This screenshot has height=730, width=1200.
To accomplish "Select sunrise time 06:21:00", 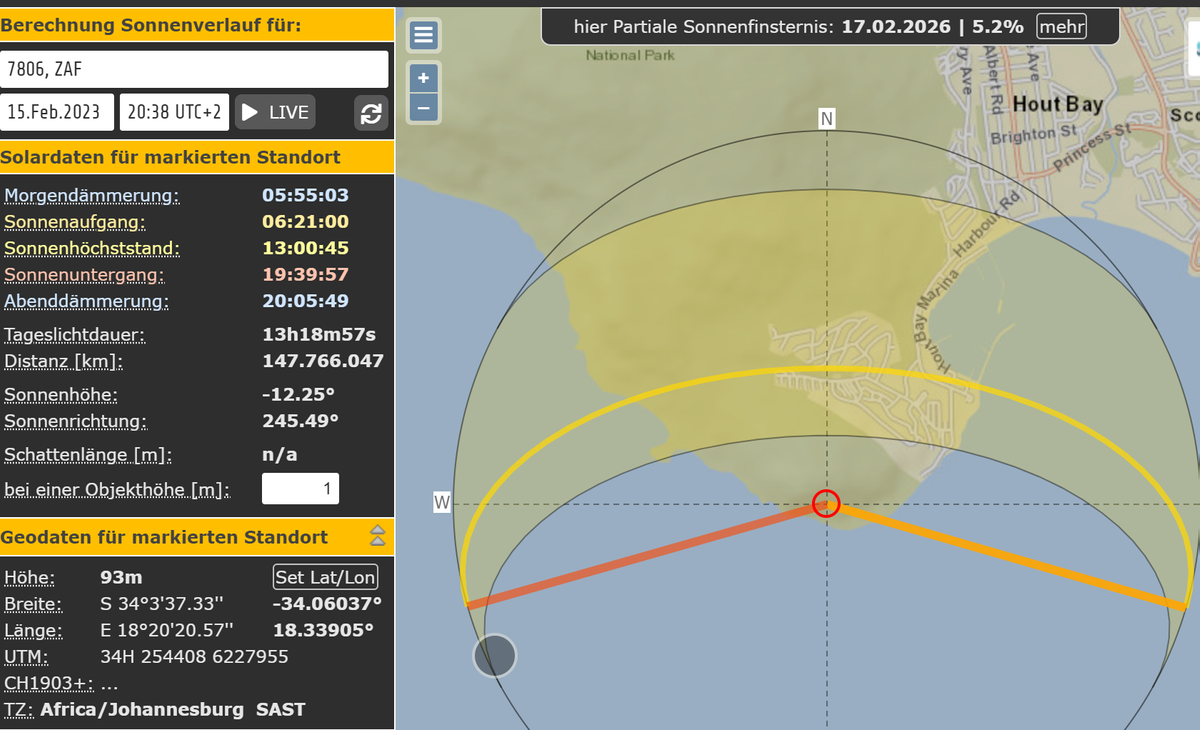I will click(x=305, y=221).
